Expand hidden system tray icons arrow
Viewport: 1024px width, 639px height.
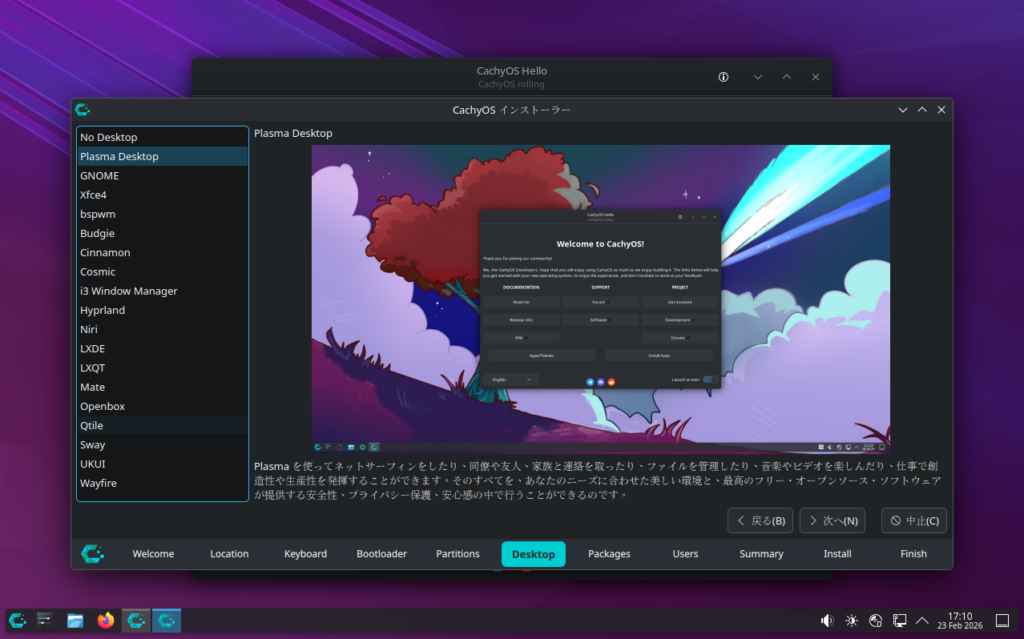(x=922, y=621)
